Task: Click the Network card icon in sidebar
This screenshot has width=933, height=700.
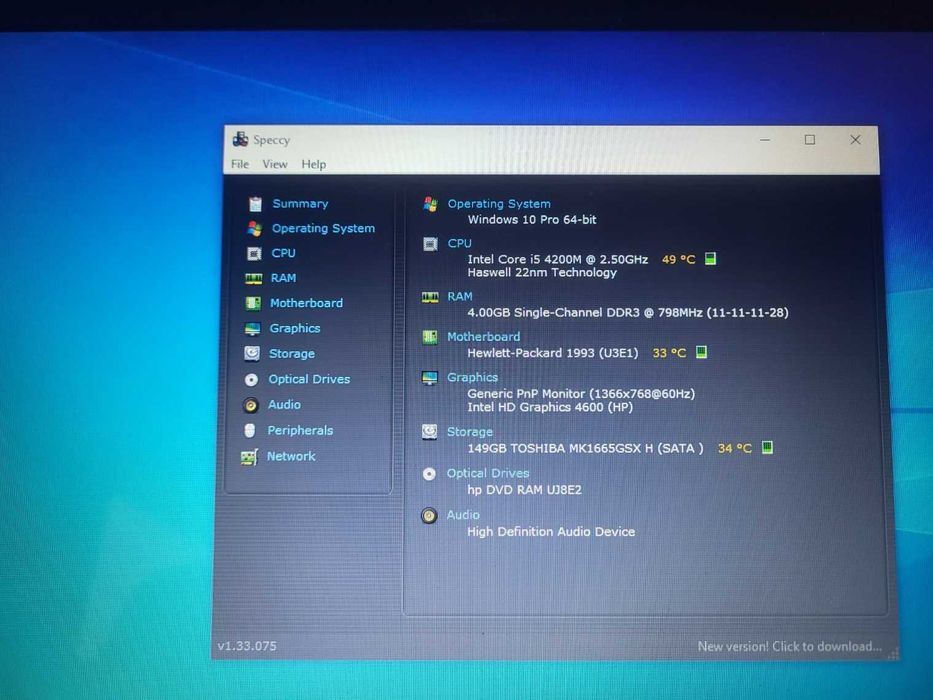Action: 249,457
